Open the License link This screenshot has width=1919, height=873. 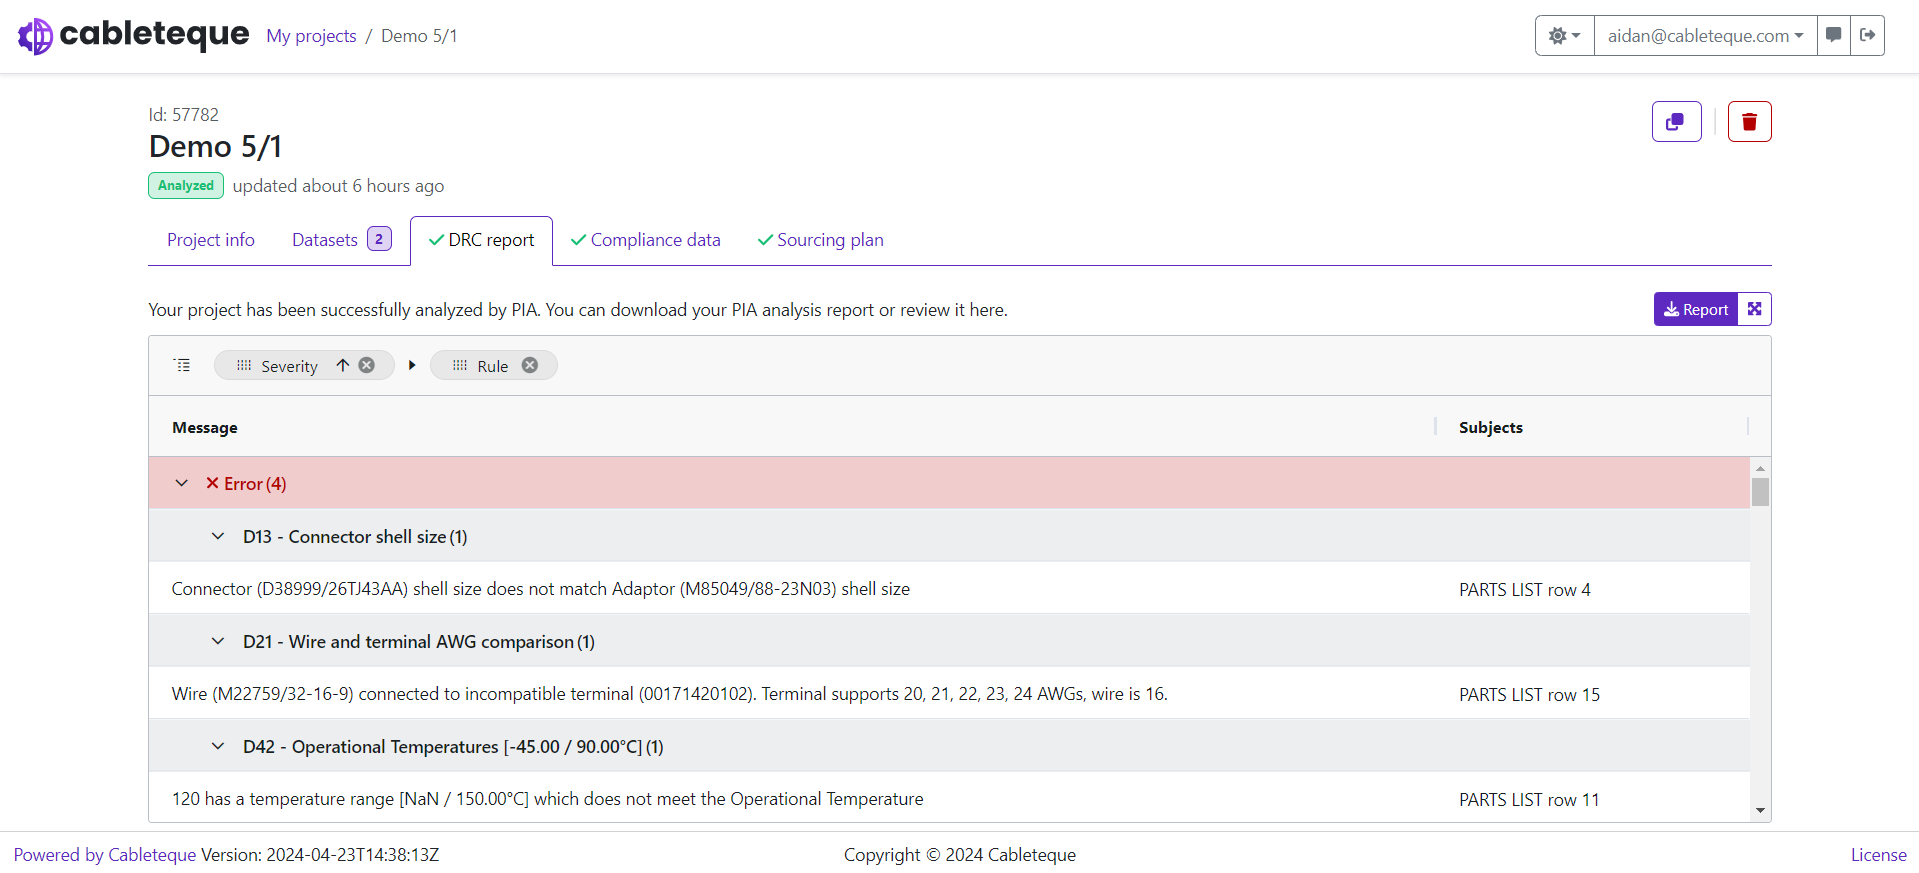[x=1878, y=855]
